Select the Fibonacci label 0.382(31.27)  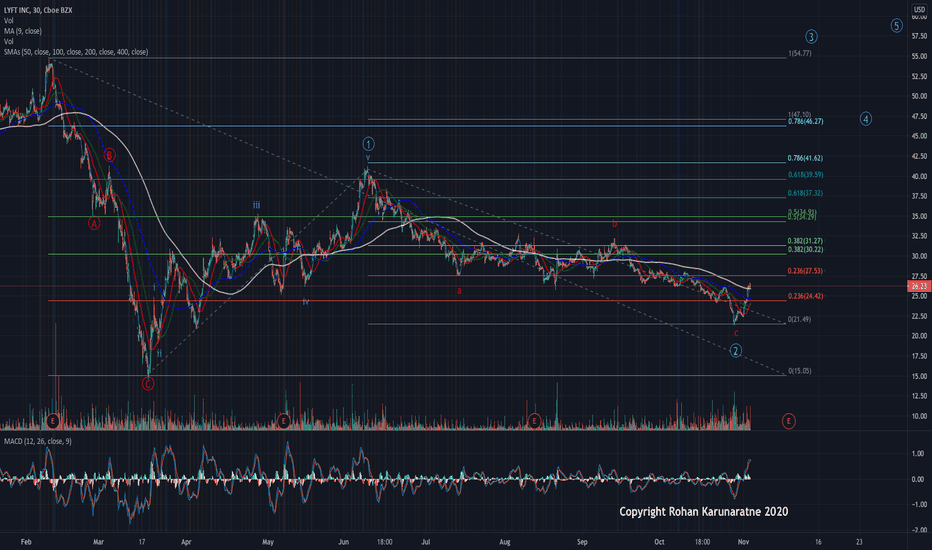coord(805,241)
